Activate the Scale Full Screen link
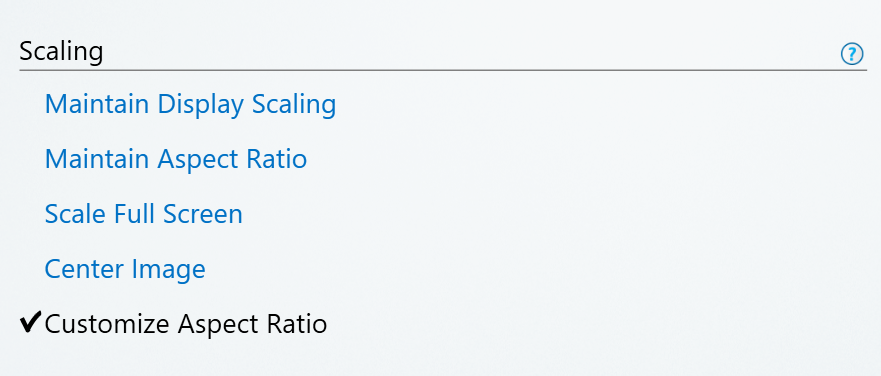 (144, 214)
